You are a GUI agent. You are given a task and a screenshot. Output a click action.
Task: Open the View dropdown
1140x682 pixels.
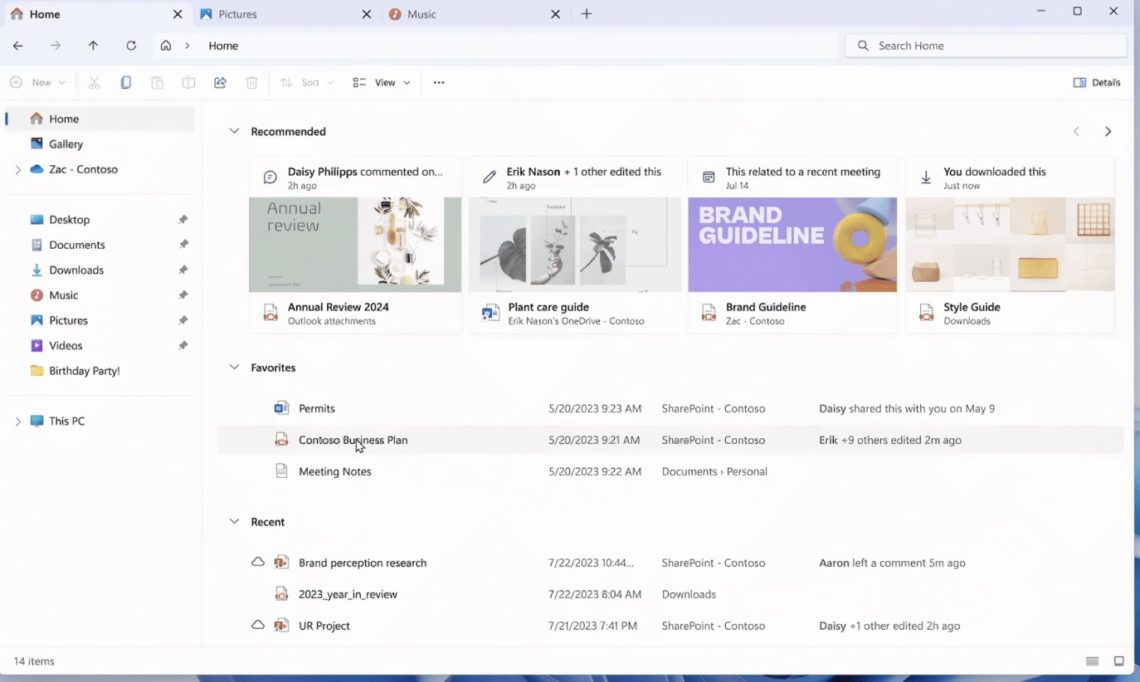(x=381, y=82)
